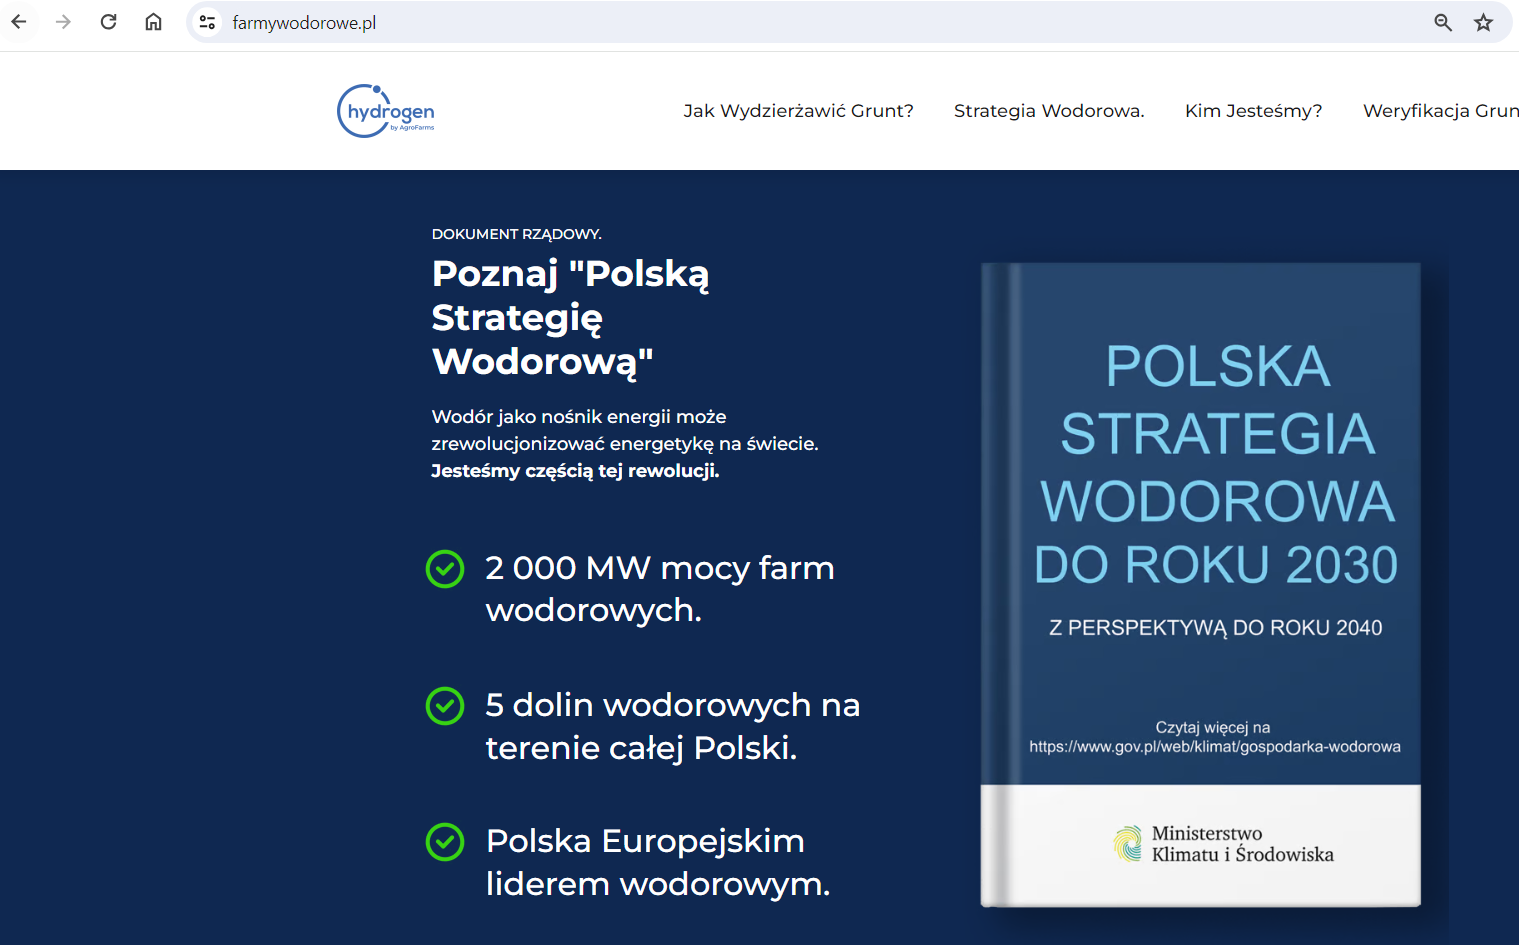Open the Kim Jesteśmy? menu item

1254,111
